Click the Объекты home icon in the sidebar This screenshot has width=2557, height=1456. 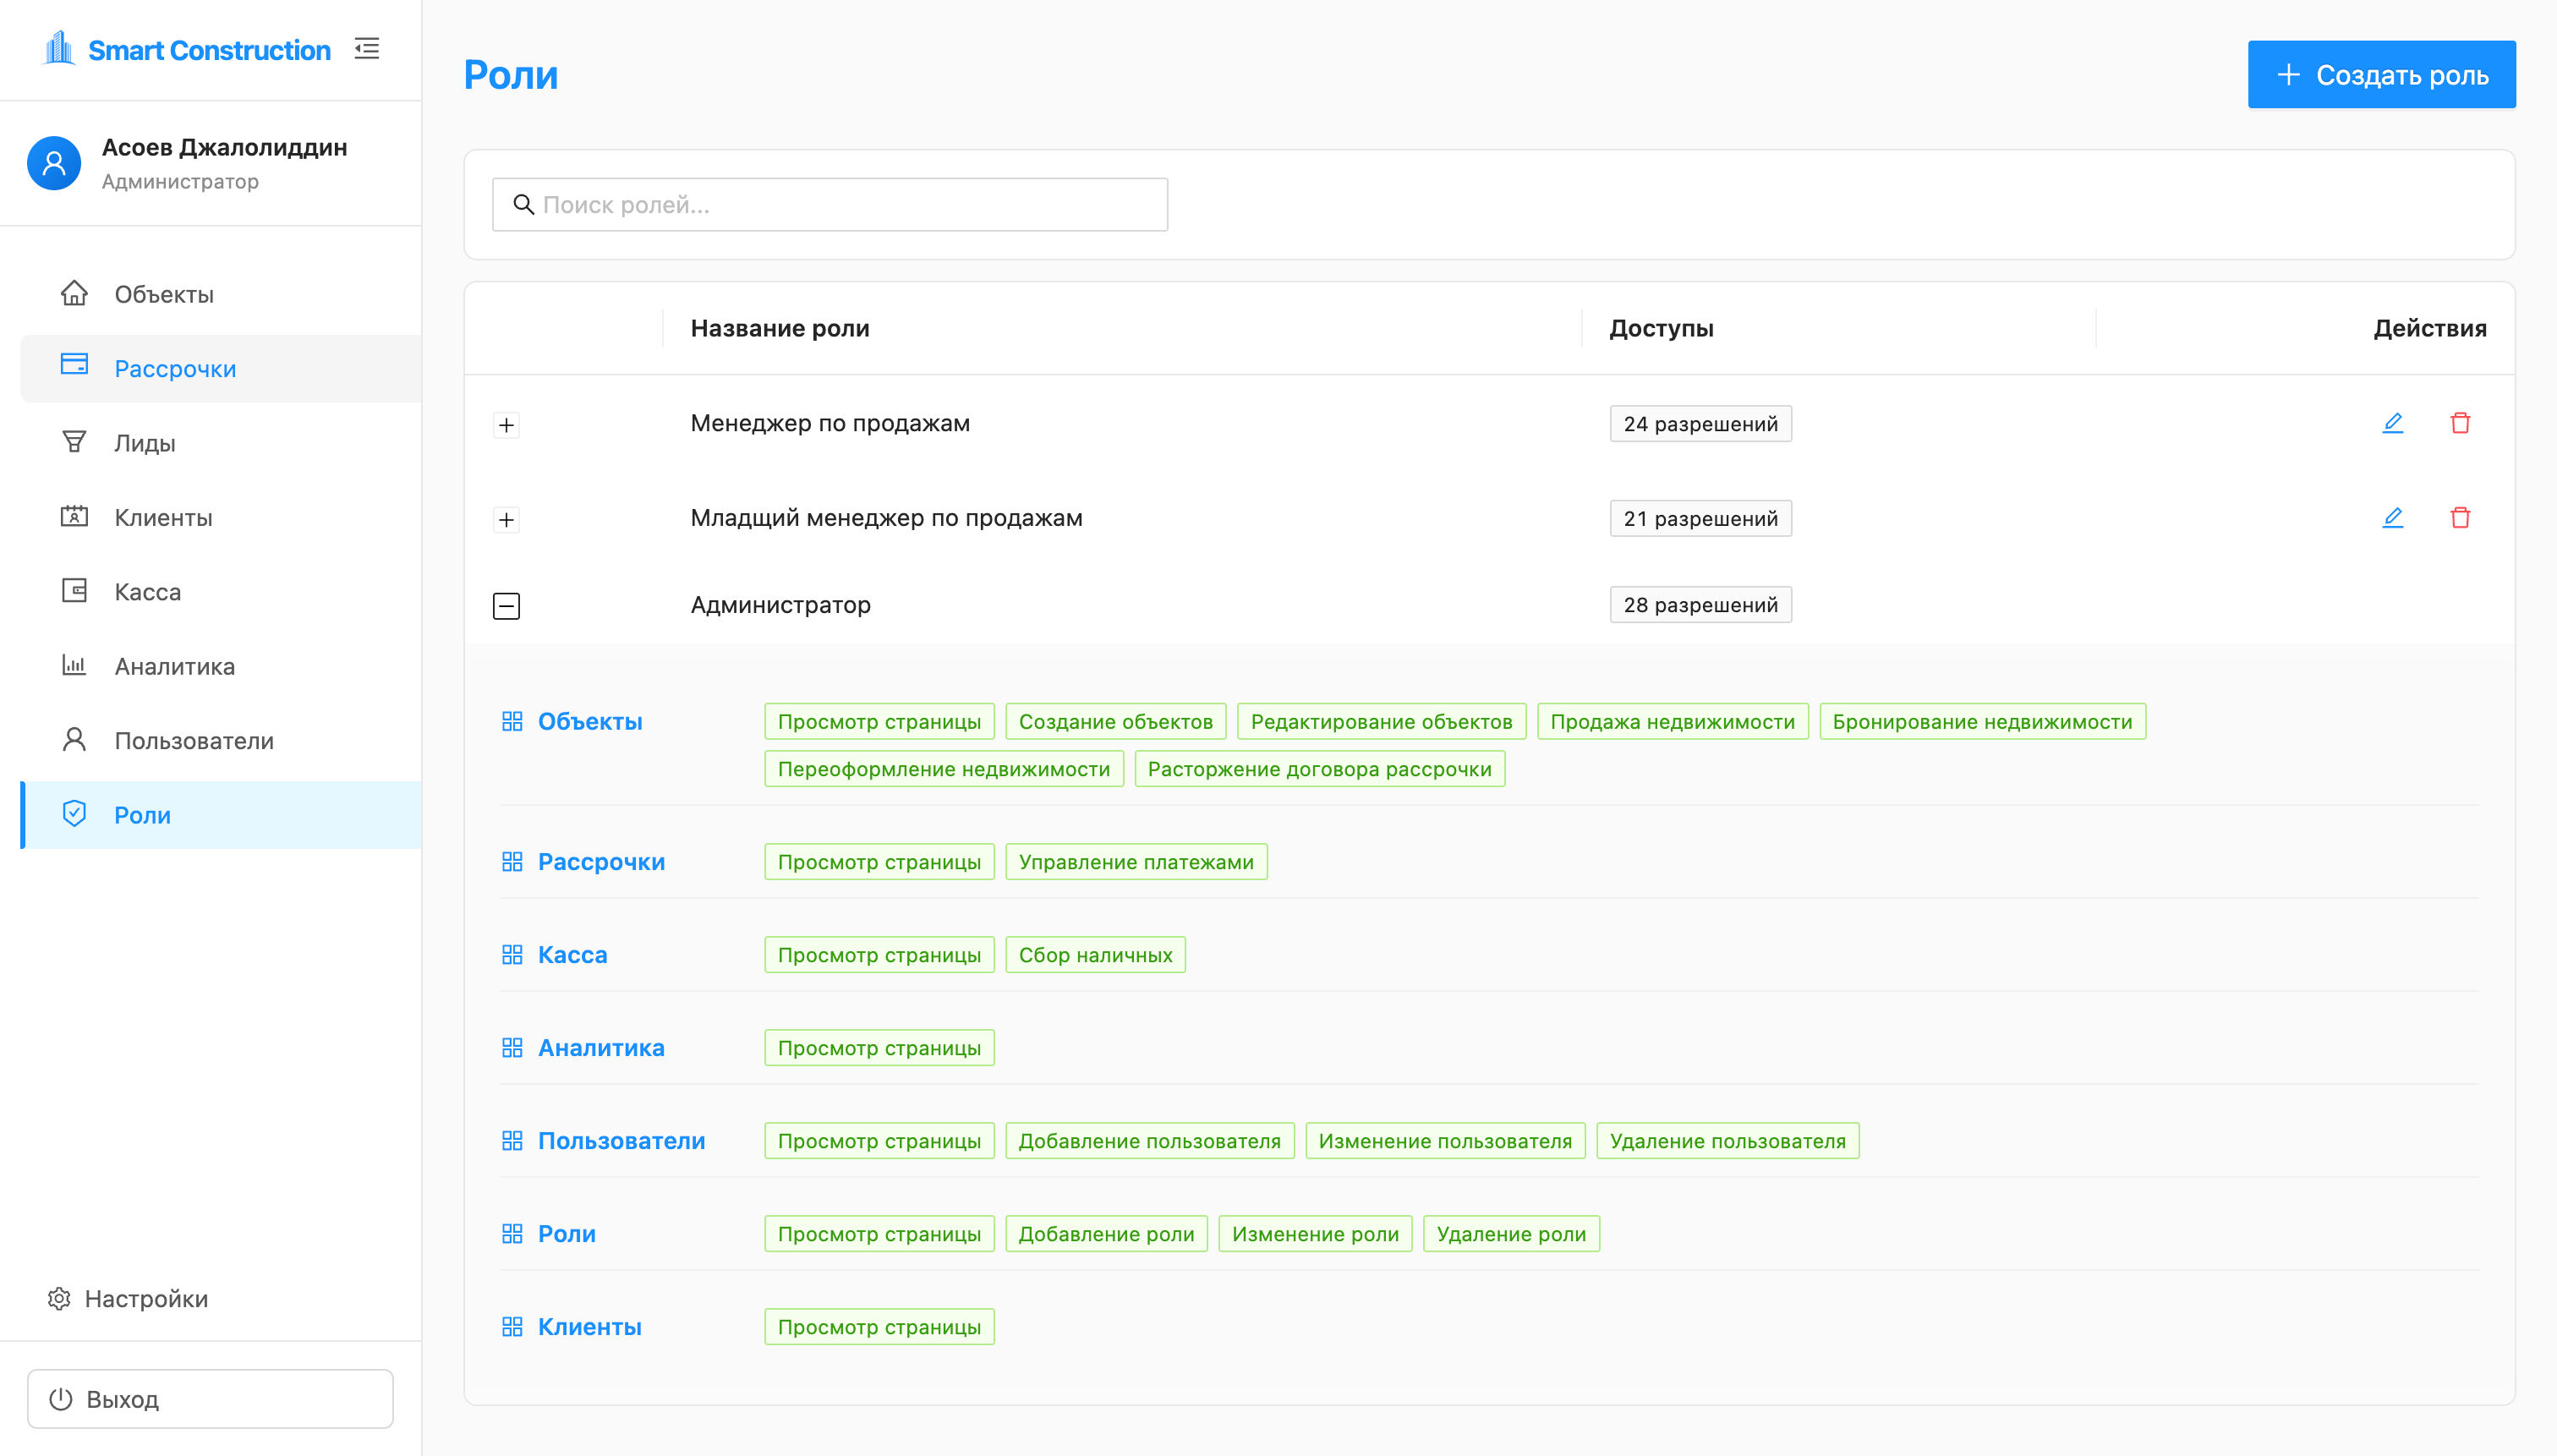(x=74, y=294)
